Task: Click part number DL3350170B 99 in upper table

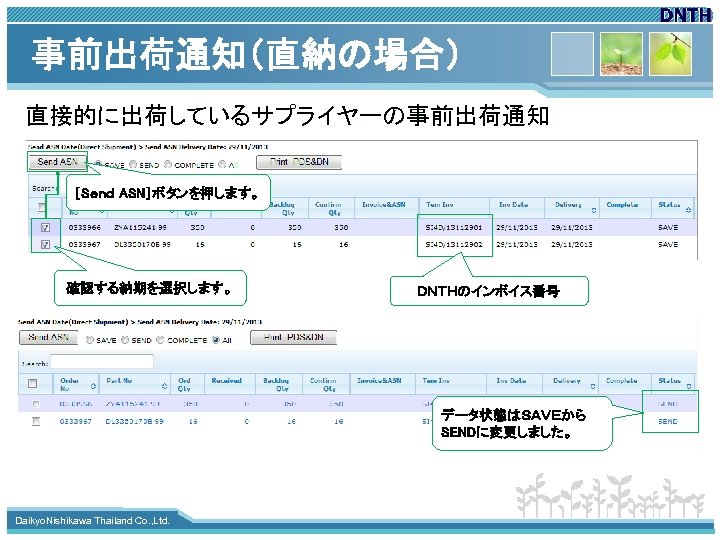Action: 142,244
